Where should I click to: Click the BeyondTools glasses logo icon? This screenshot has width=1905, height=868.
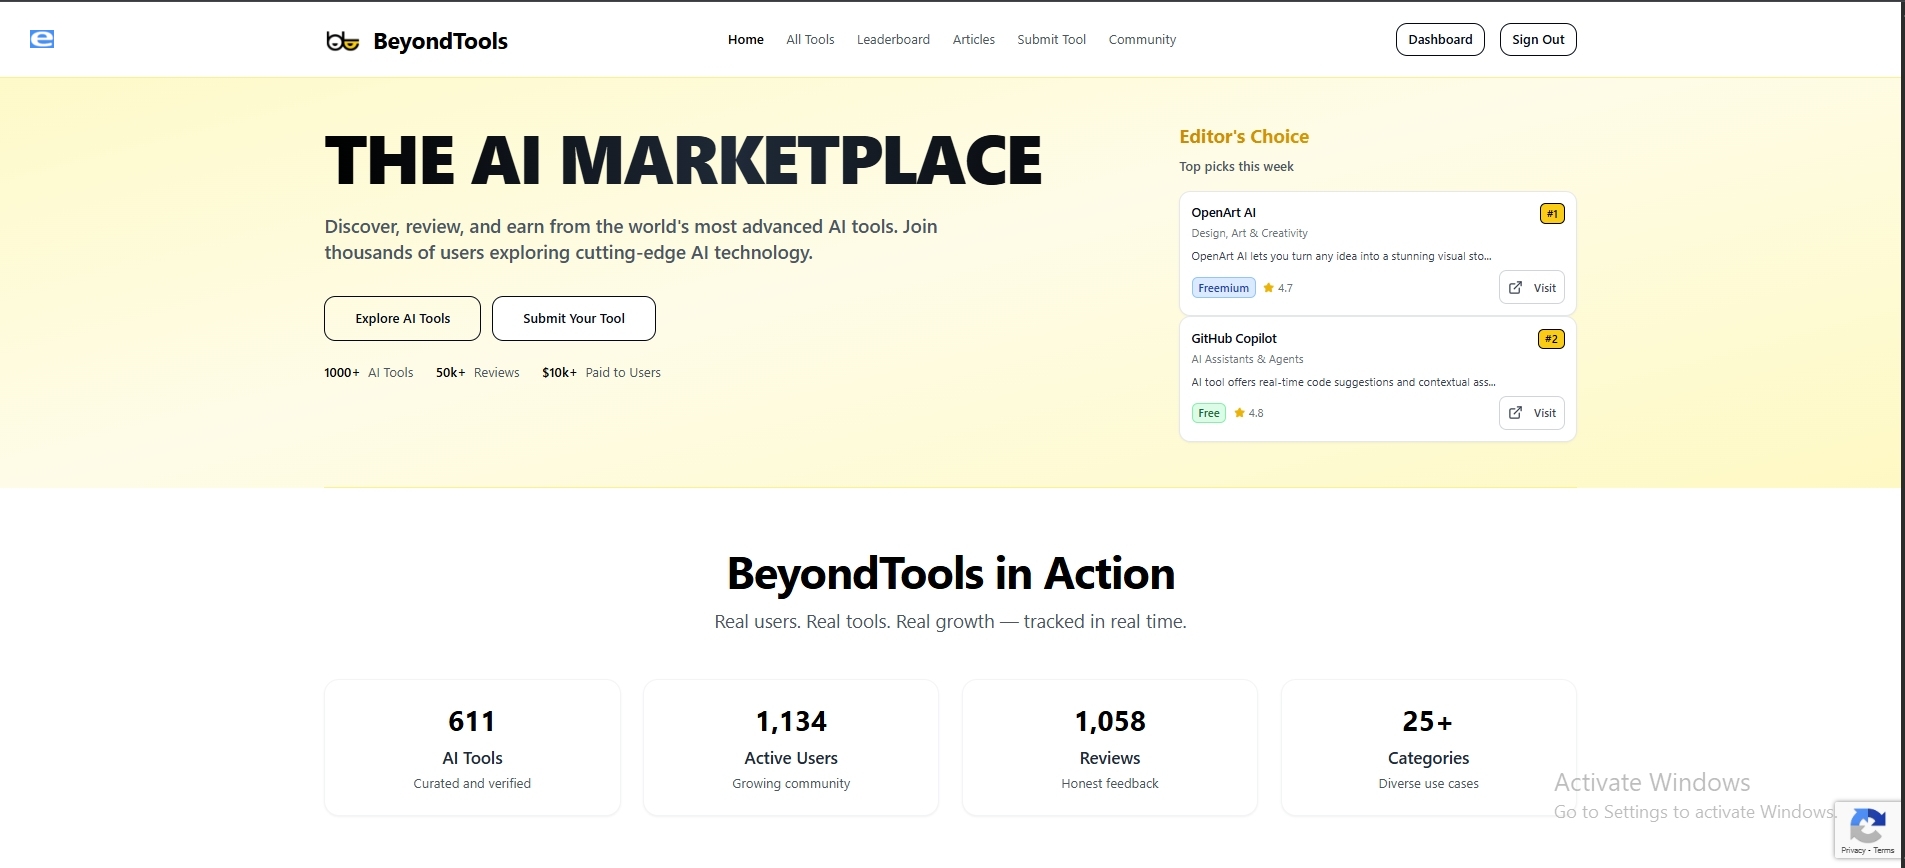coord(342,41)
